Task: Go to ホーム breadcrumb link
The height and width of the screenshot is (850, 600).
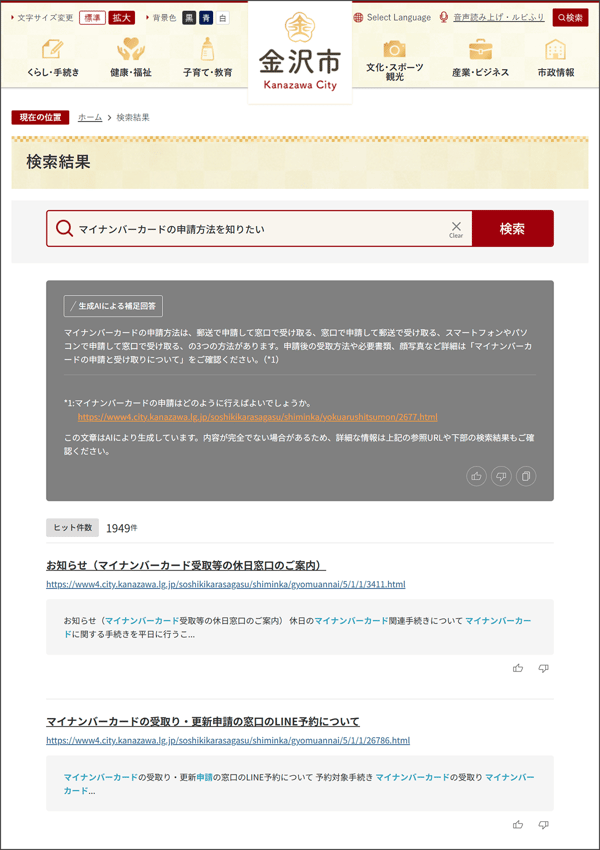Action: (90, 118)
